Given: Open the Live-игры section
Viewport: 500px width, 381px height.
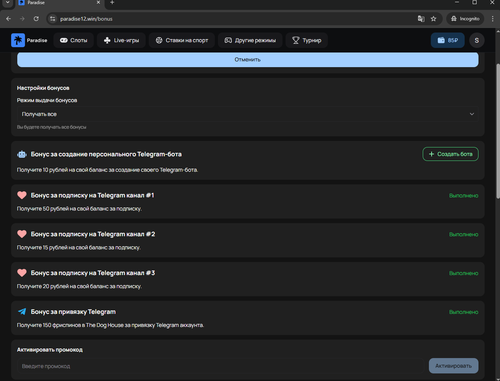Looking at the screenshot, I should tap(121, 40).
